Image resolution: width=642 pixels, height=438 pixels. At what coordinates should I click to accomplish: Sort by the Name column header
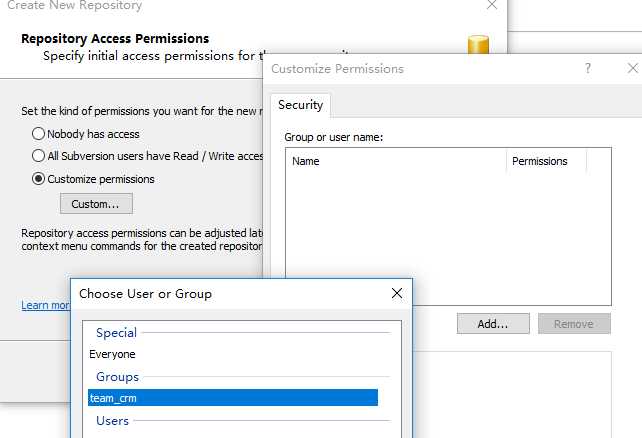coord(395,161)
